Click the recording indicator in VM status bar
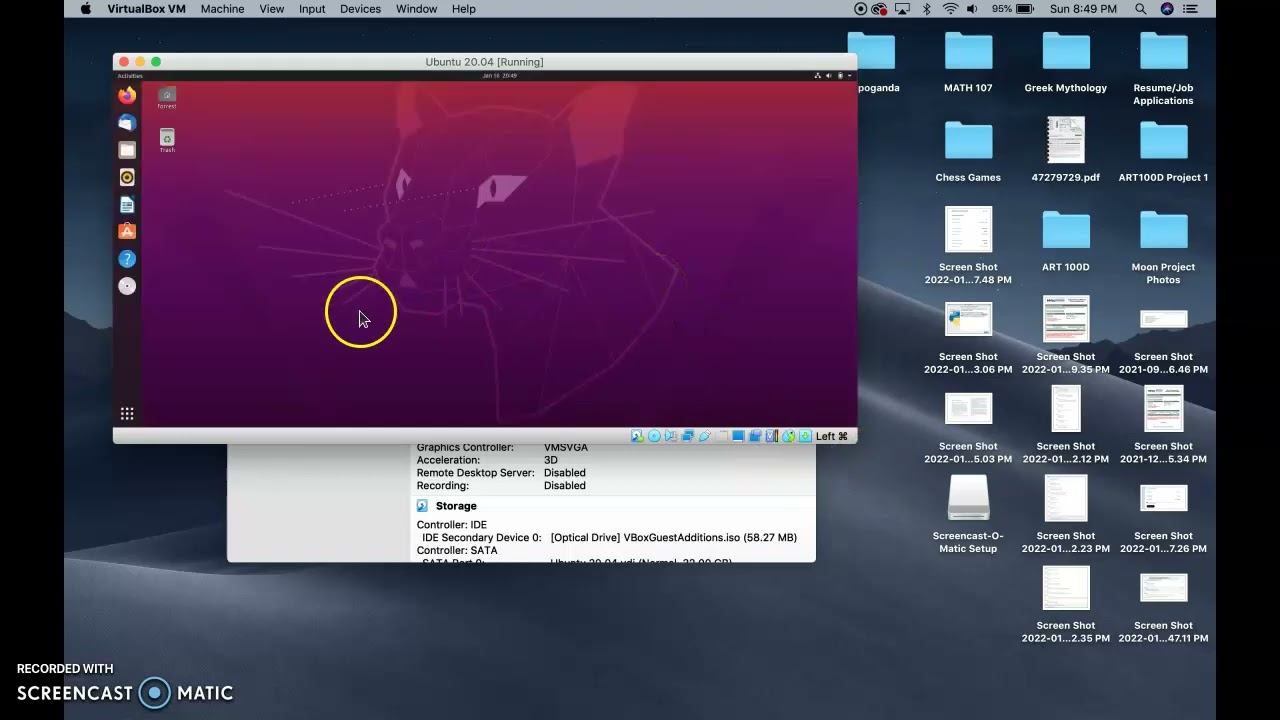The height and width of the screenshot is (720, 1280). point(755,436)
